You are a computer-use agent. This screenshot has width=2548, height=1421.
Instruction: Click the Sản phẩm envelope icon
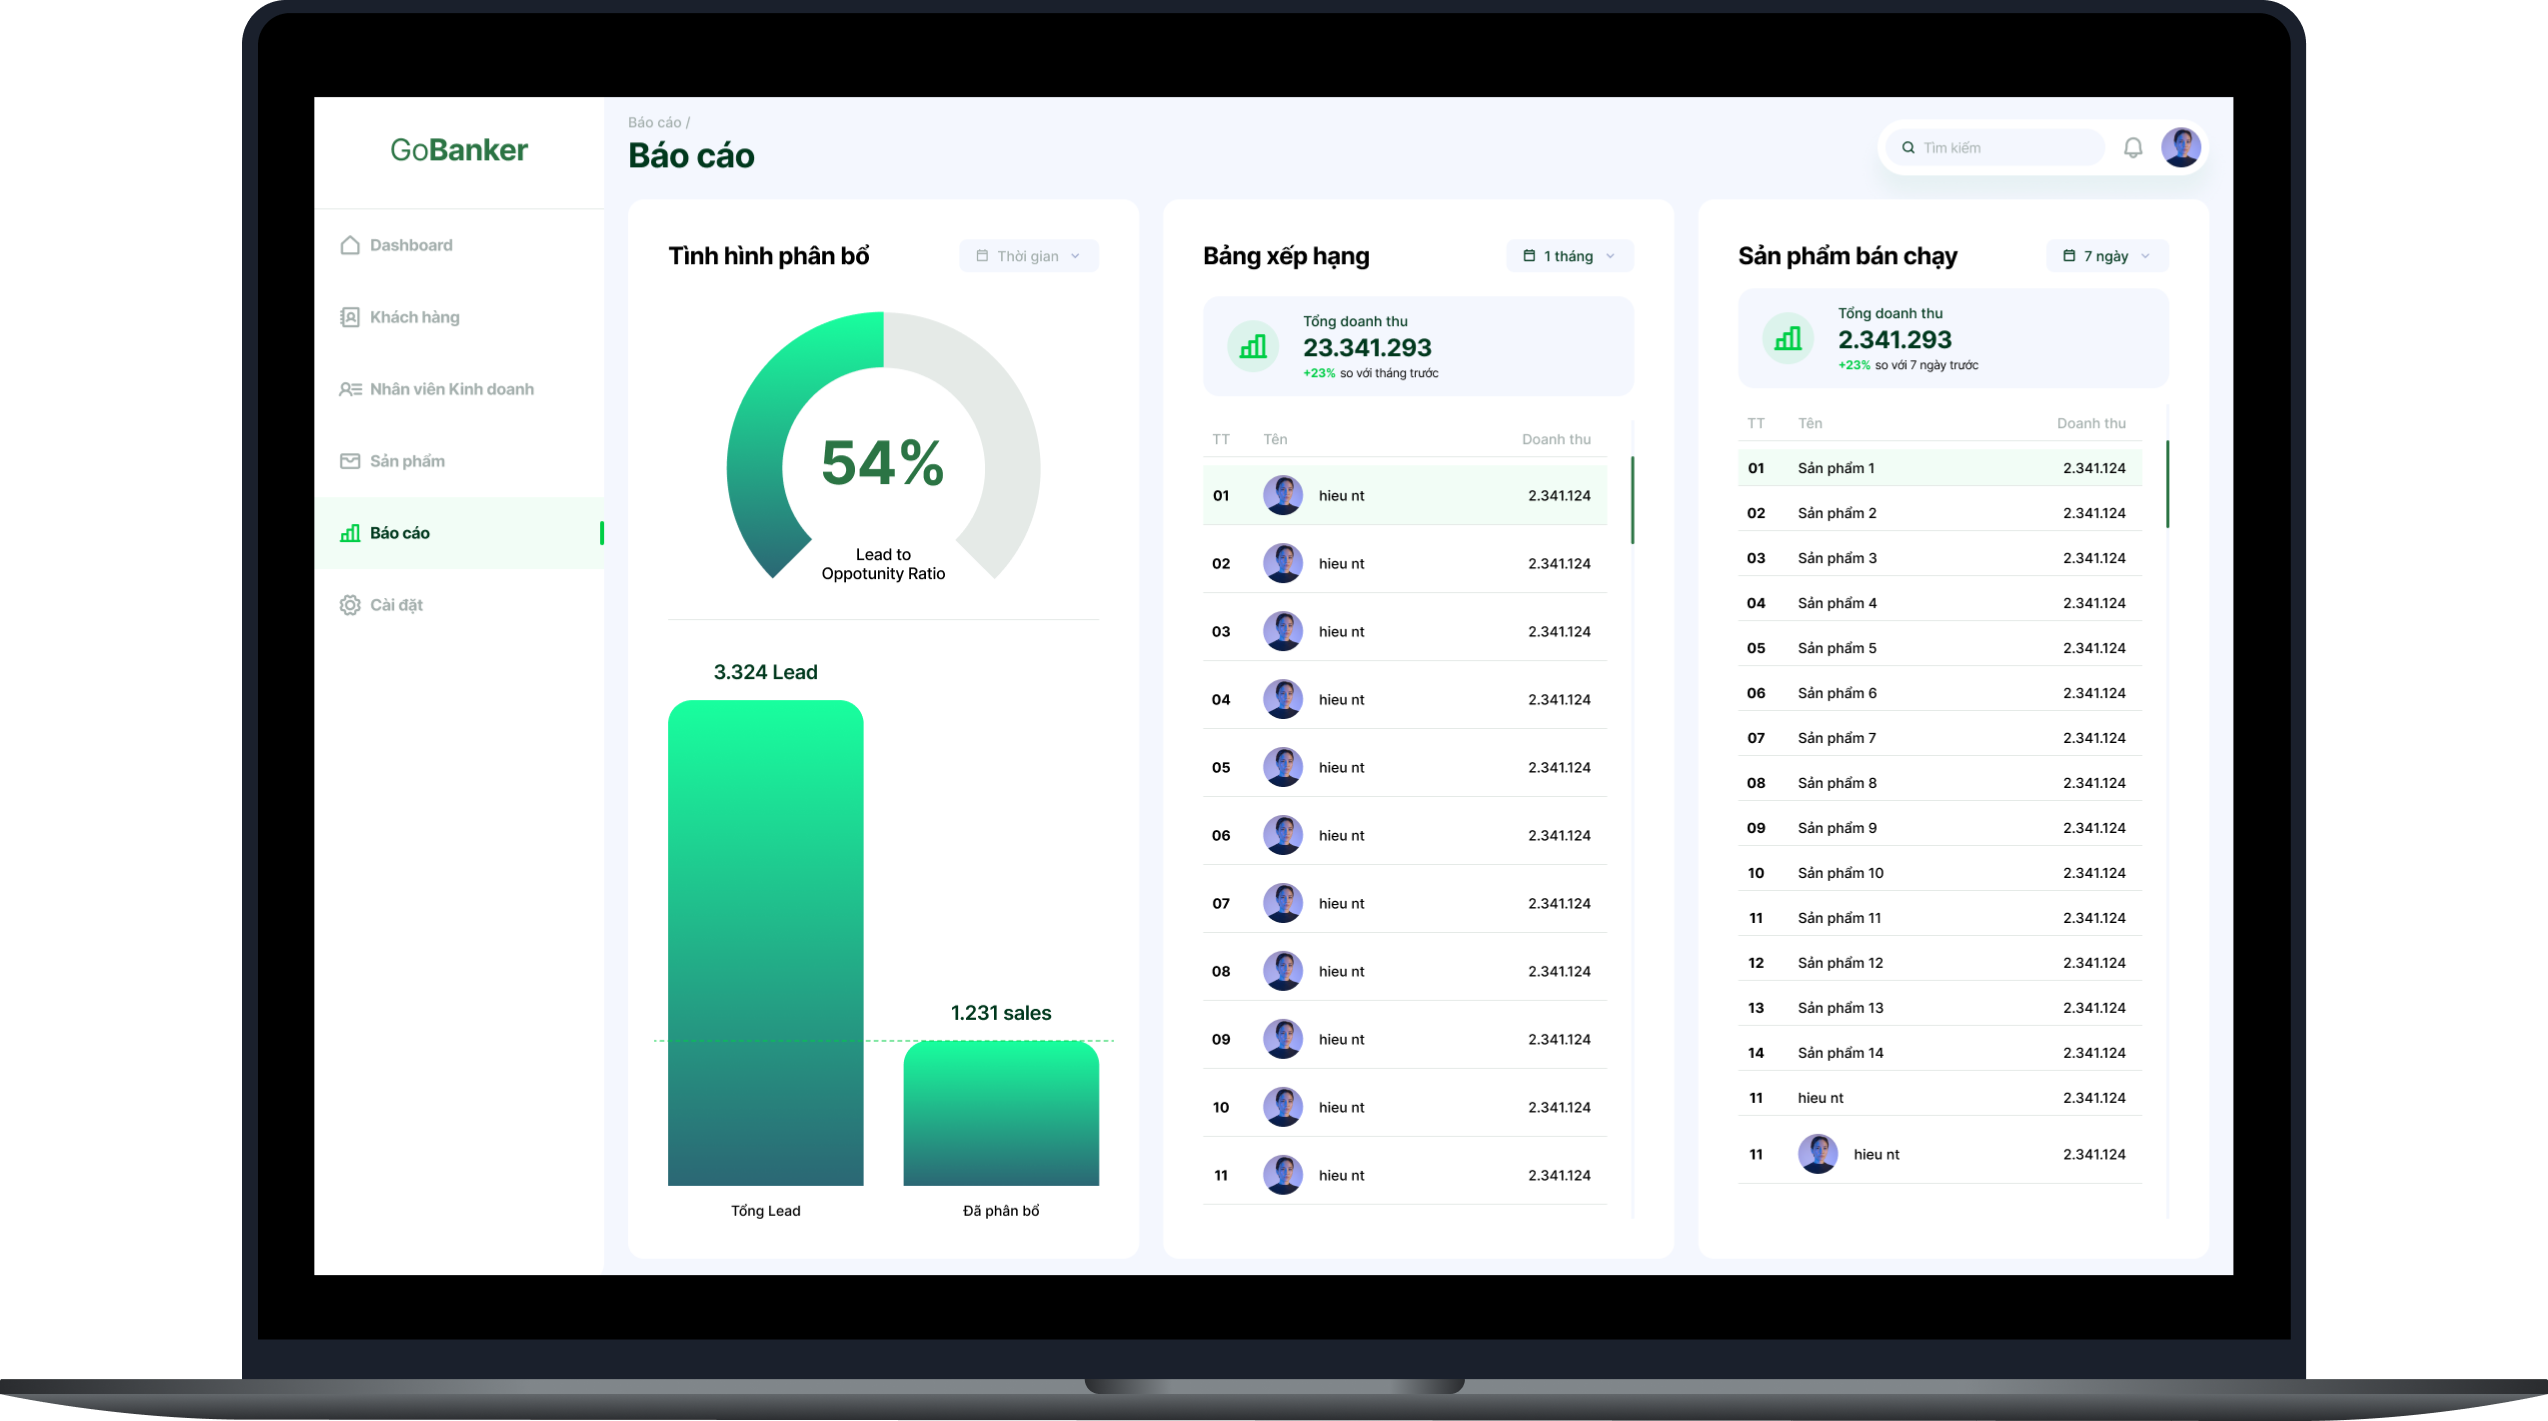click(x=349, y=461)
